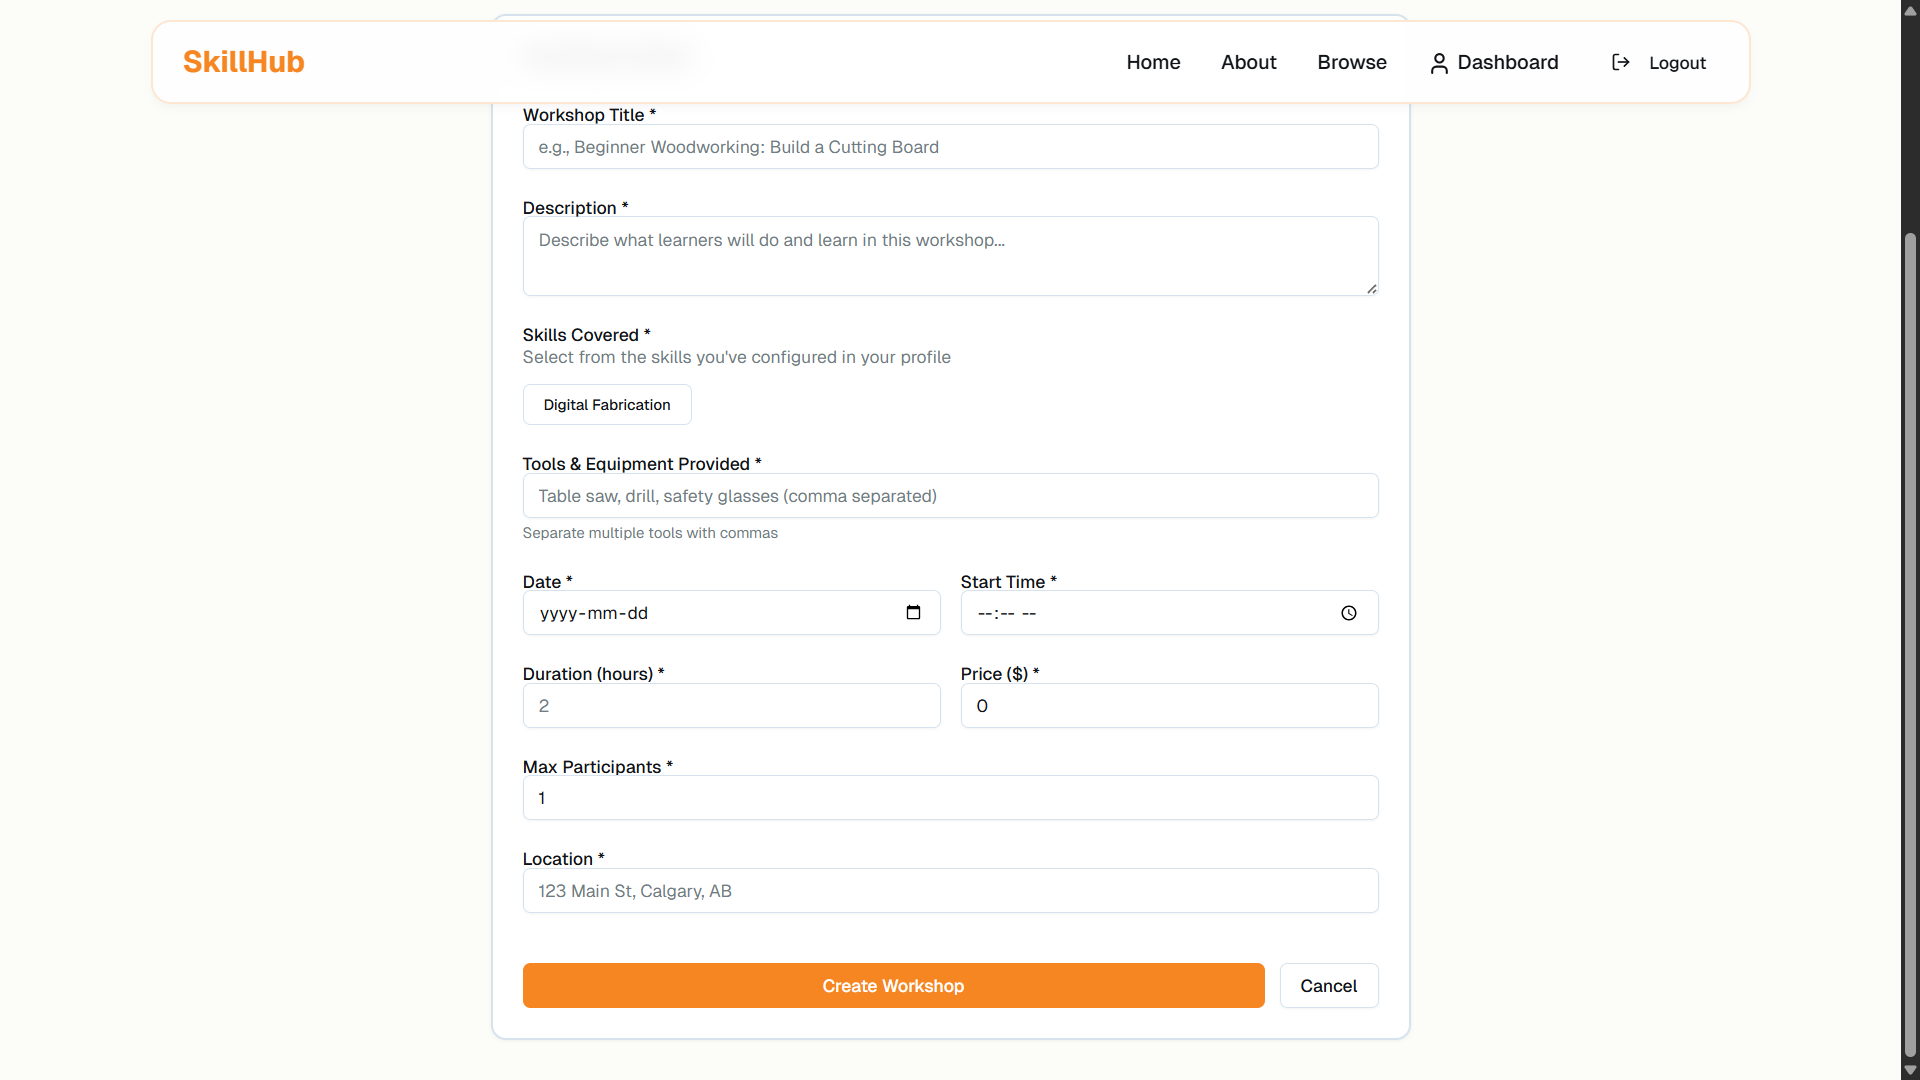Click the Location address field

coord(950,891)
